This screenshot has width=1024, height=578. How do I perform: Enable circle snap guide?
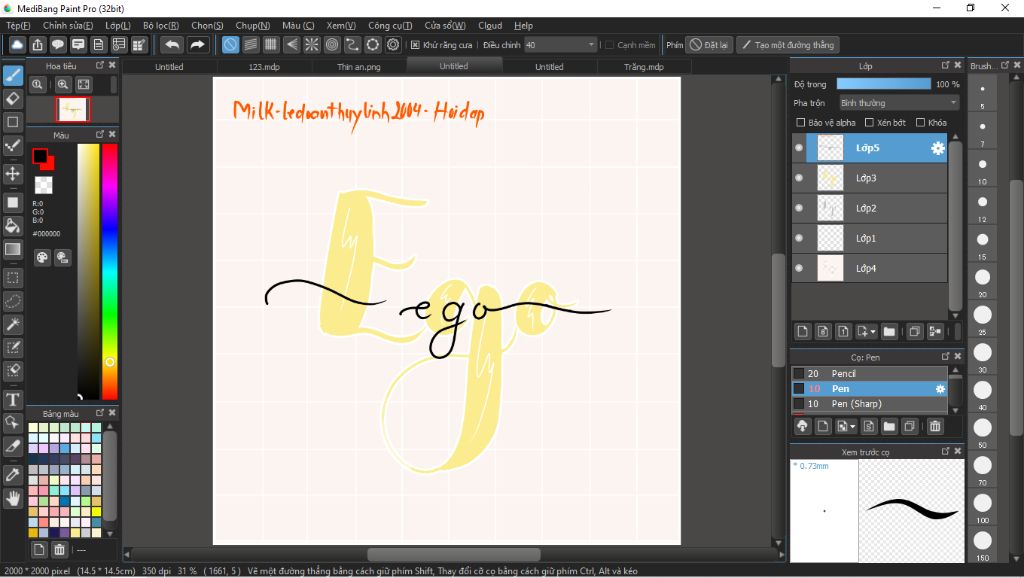click(332, 45)
